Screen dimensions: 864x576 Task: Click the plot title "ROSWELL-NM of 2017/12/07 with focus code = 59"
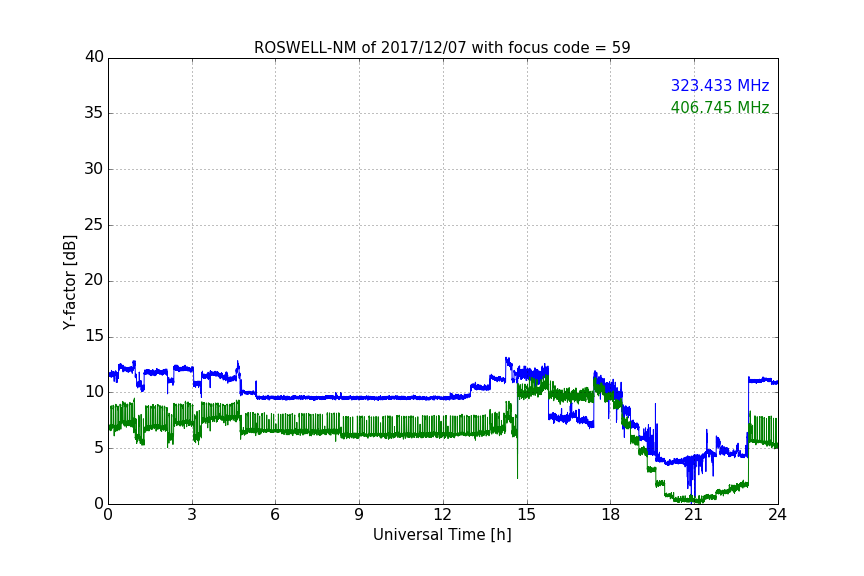coord(442,48)
